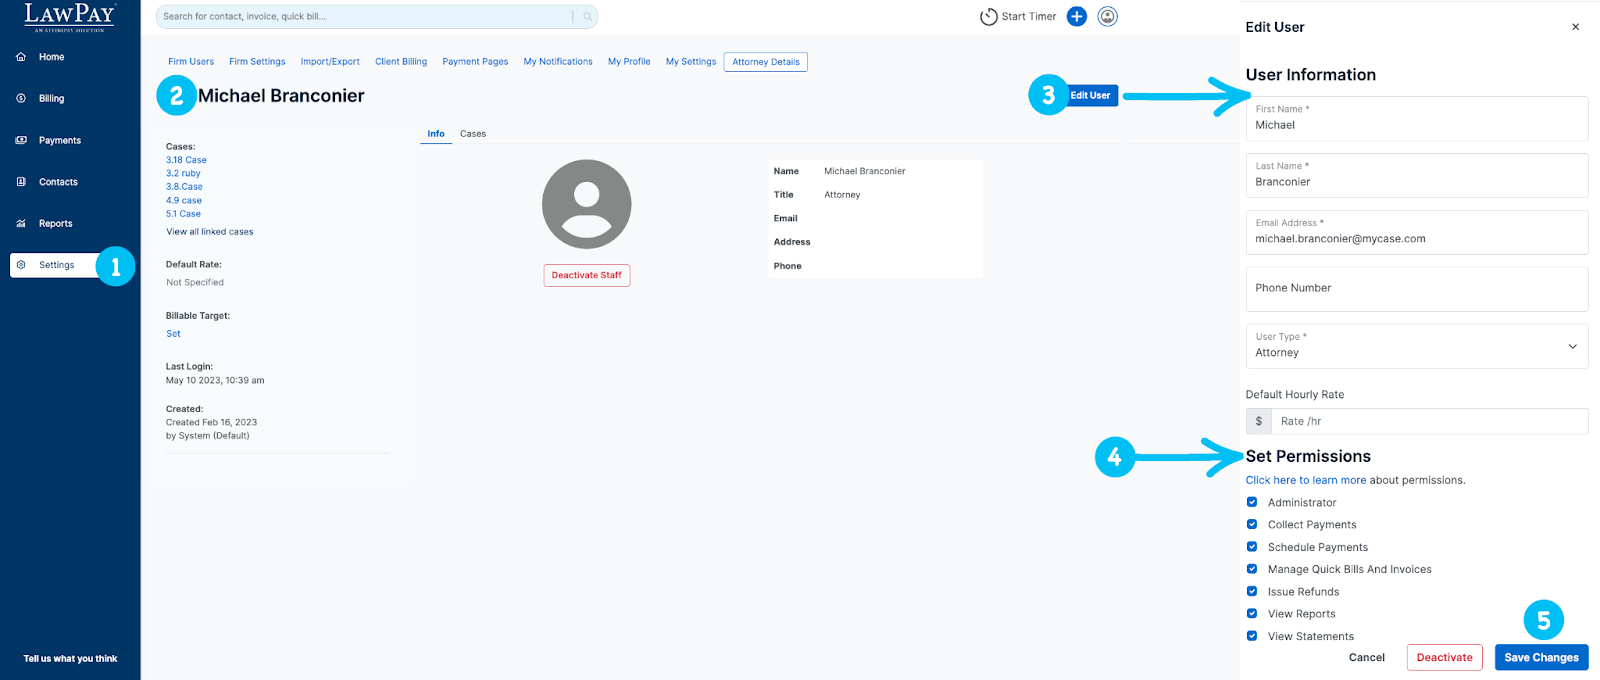Uncheck the Administrator permission
The height and width of the screenshot is (680, 1600).
tap(1252, 502)
